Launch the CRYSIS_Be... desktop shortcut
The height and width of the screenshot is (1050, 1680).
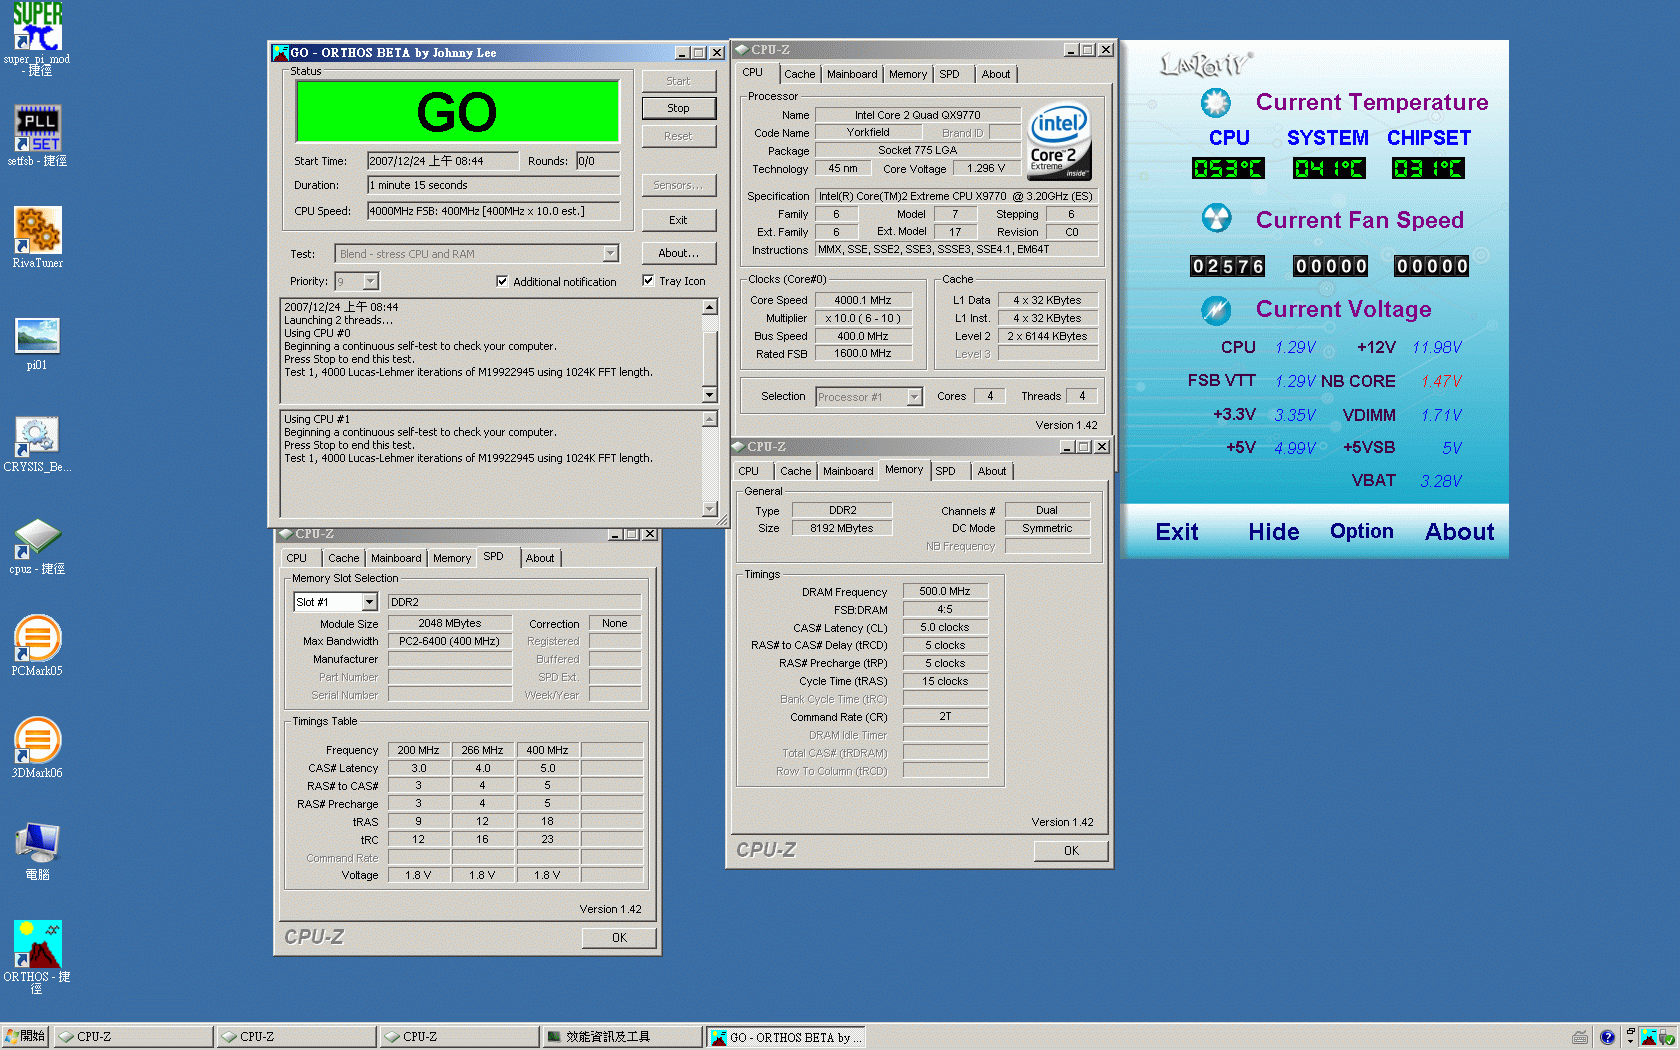coord(37,444)
